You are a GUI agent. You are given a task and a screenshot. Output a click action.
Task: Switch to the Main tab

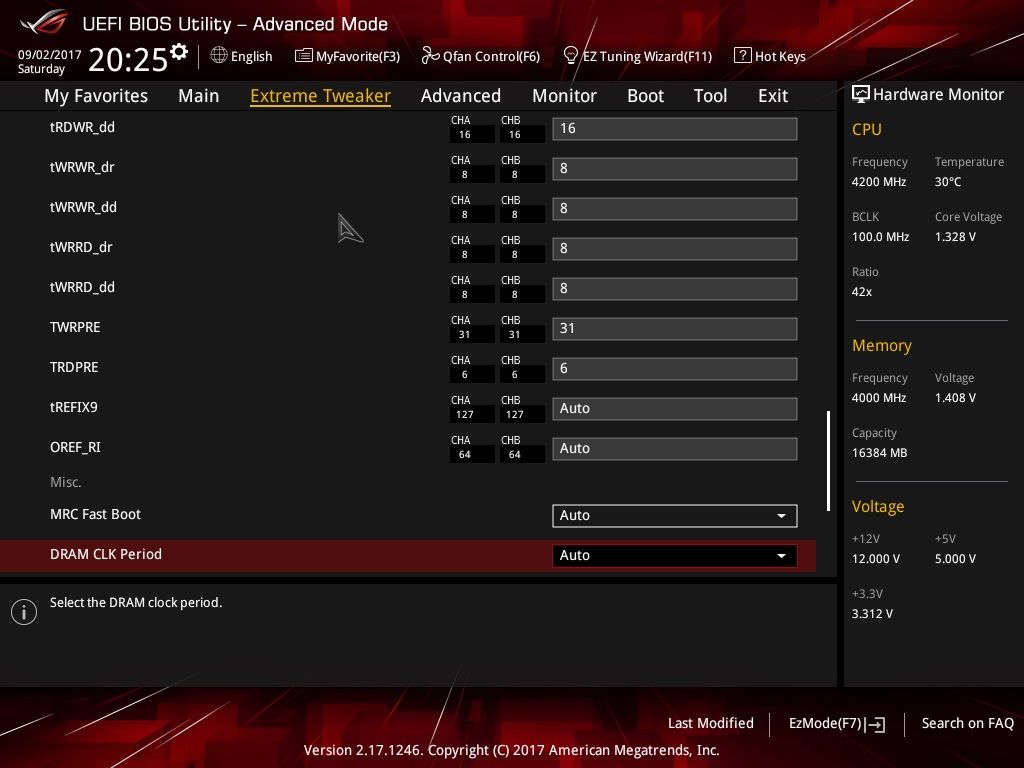pos(199,96)
